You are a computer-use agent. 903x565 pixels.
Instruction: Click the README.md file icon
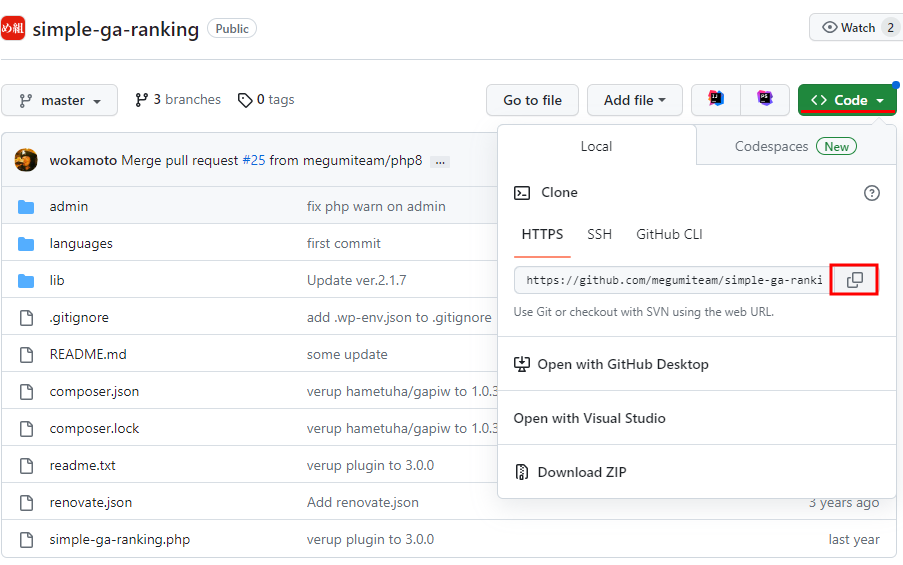tap(26, 354)
